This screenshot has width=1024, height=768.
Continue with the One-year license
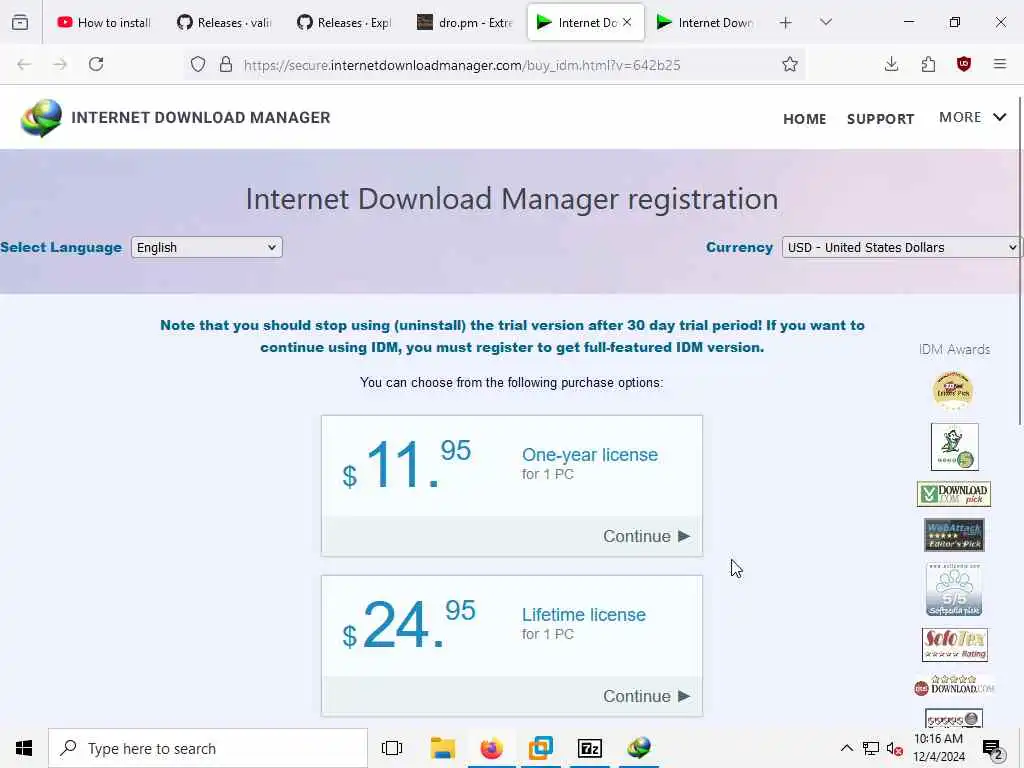646,536
